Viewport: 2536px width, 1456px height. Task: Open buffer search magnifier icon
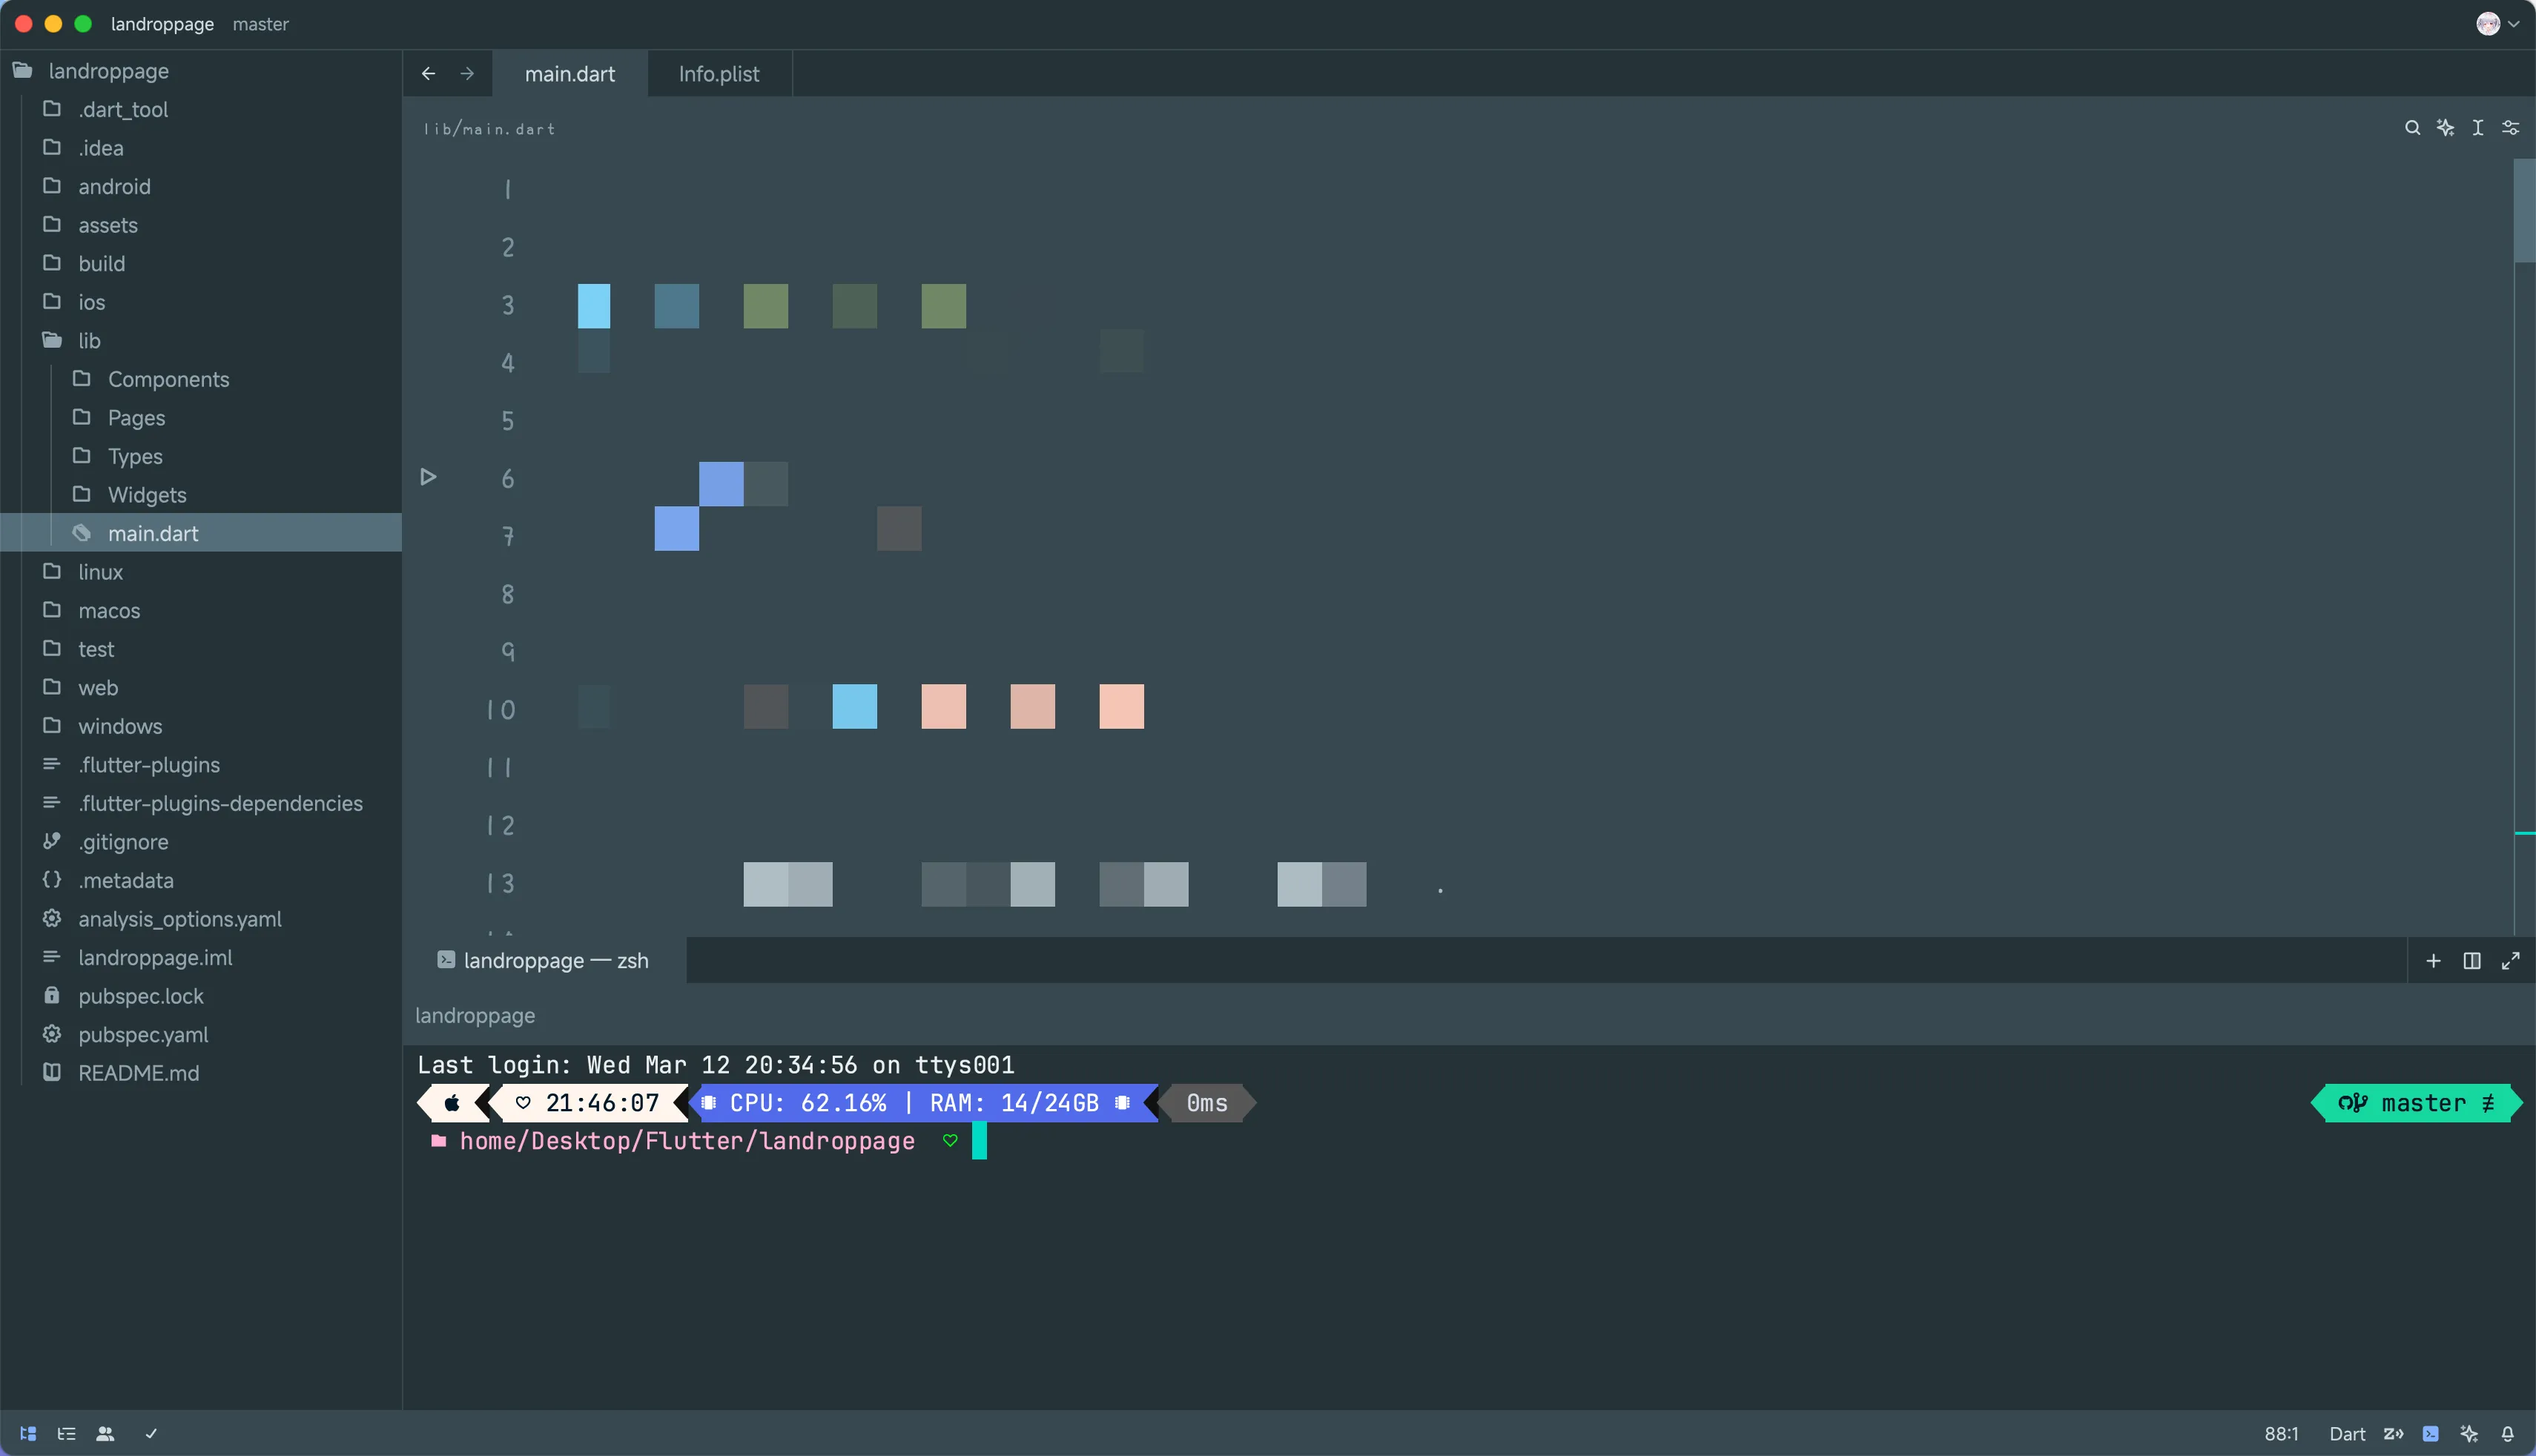pos(2412,128)
